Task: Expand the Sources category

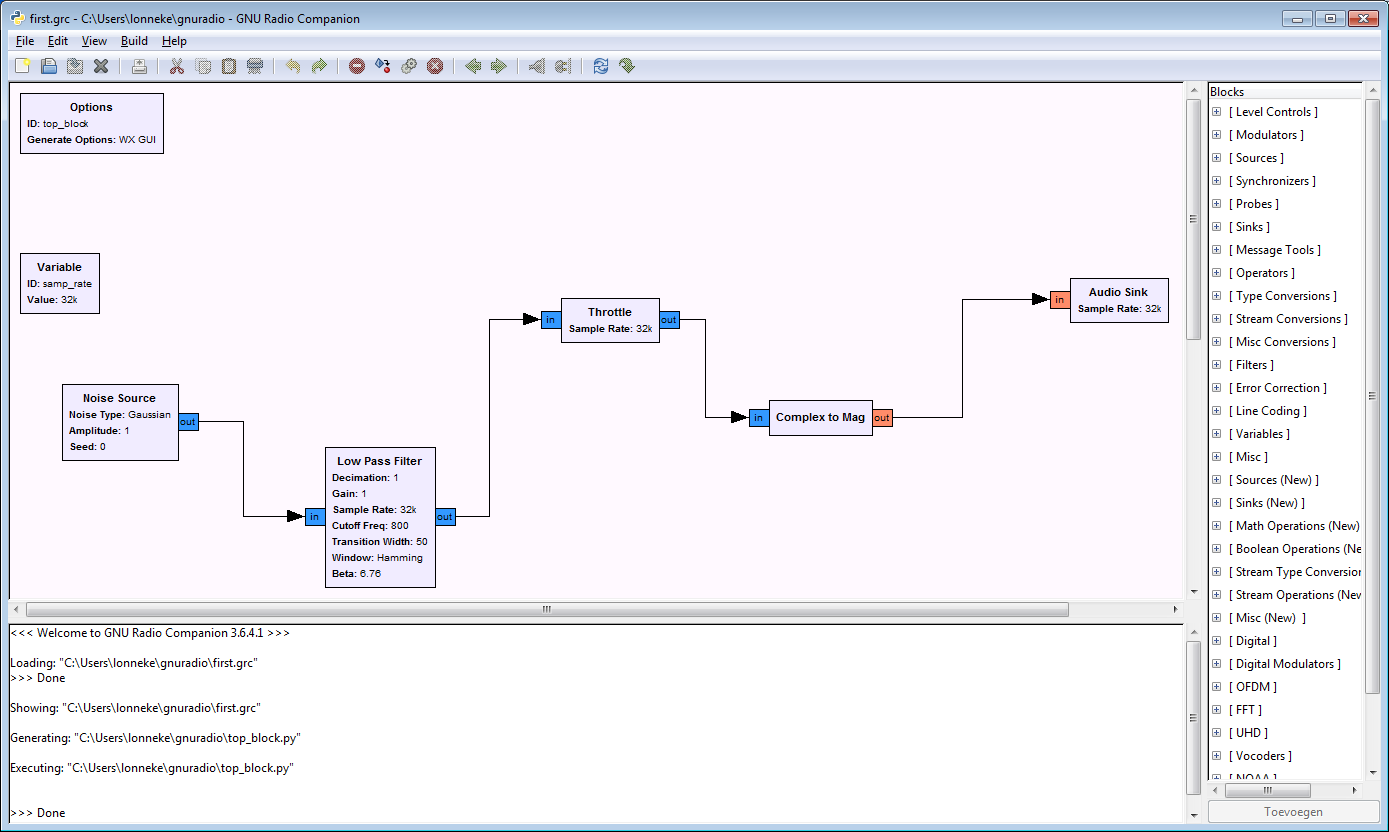Action: (x=1218, y=157)
